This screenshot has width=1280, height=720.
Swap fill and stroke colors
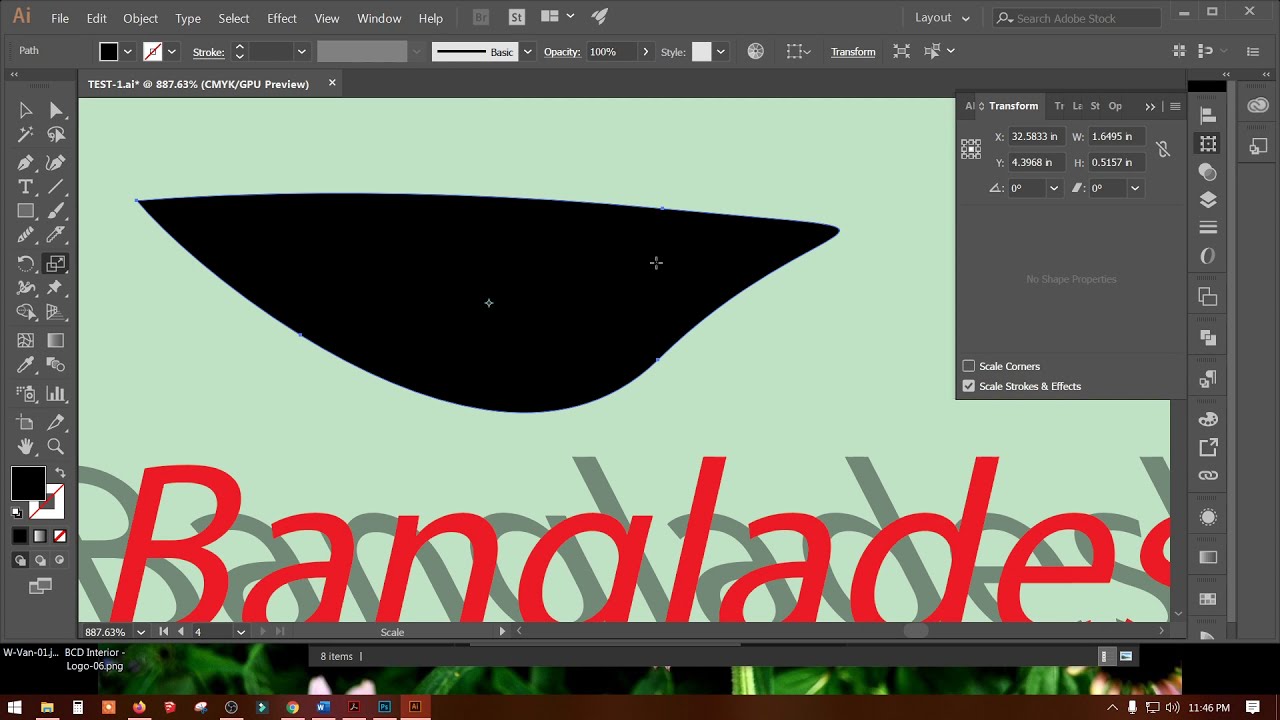coord(59,473)
